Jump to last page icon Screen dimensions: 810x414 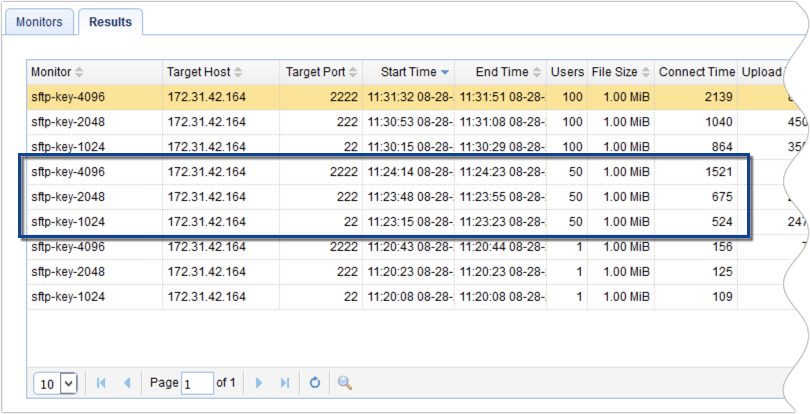click(285, 383)
